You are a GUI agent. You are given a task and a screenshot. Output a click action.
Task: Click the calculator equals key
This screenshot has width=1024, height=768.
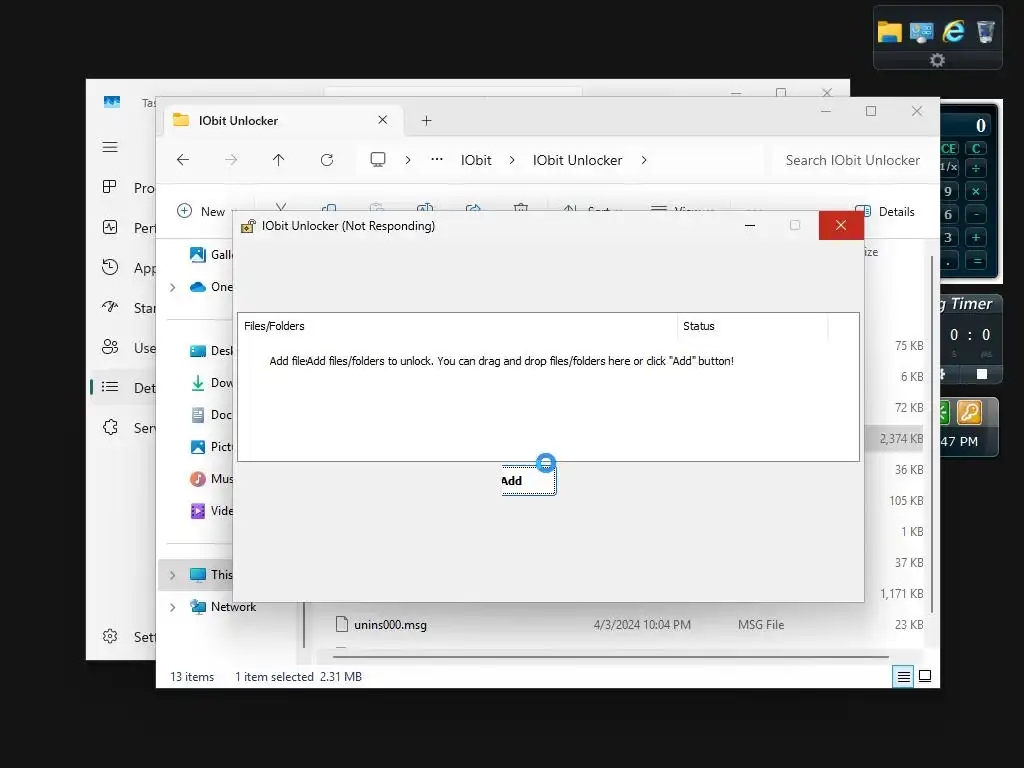(977, 261)
